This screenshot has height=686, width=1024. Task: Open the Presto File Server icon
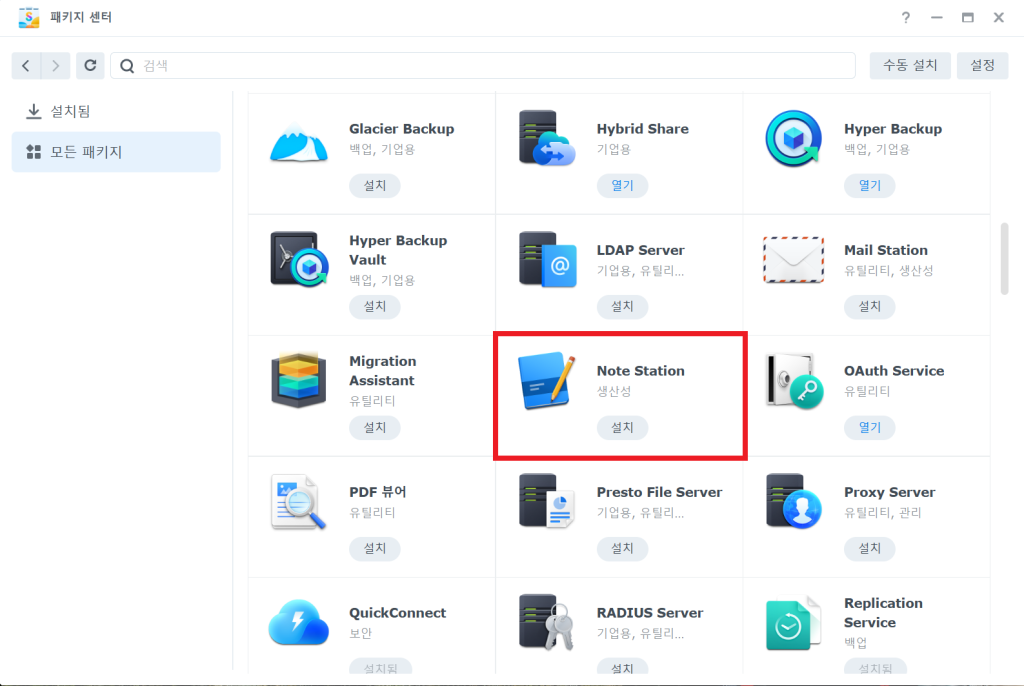547,501
